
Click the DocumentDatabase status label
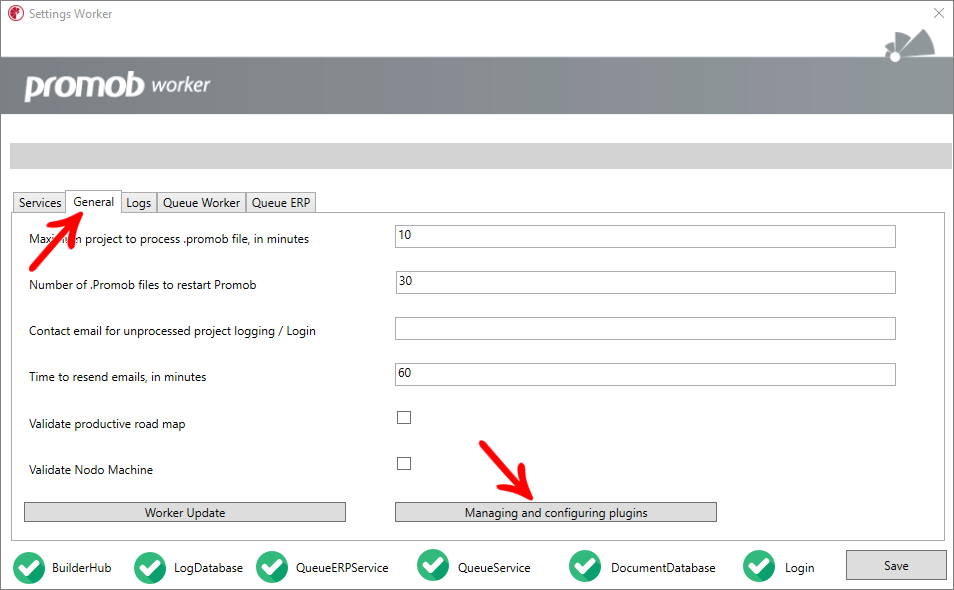(663, 567)
